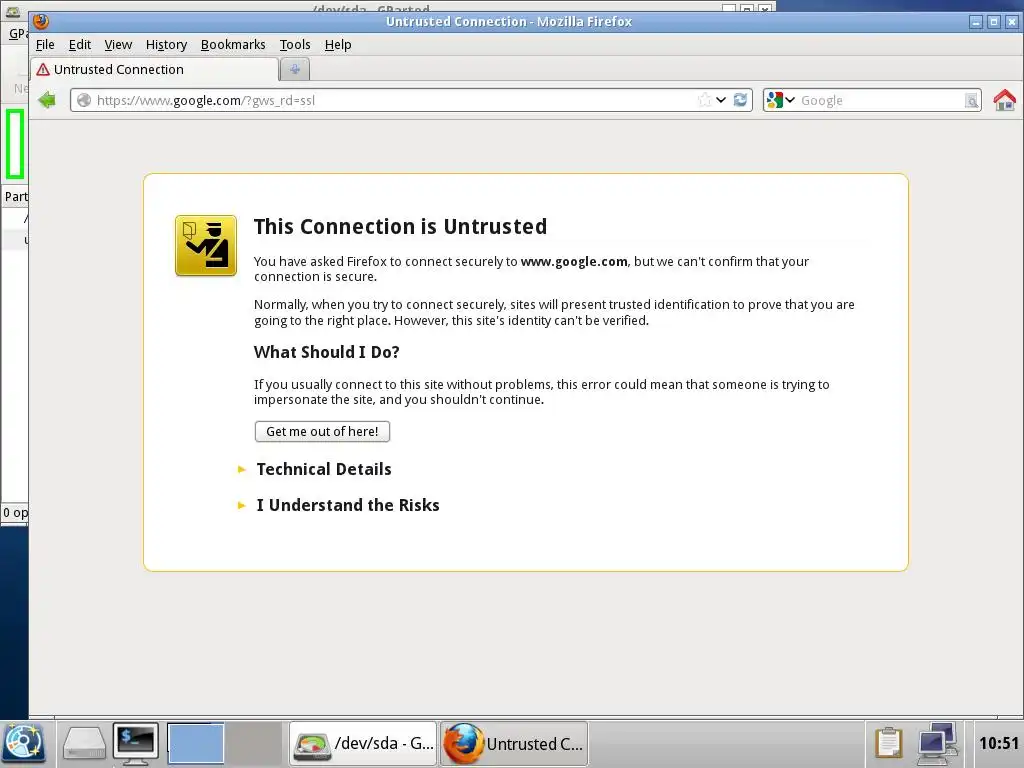
Task: Open a new tab with plus button
Action: click(295, 69)
